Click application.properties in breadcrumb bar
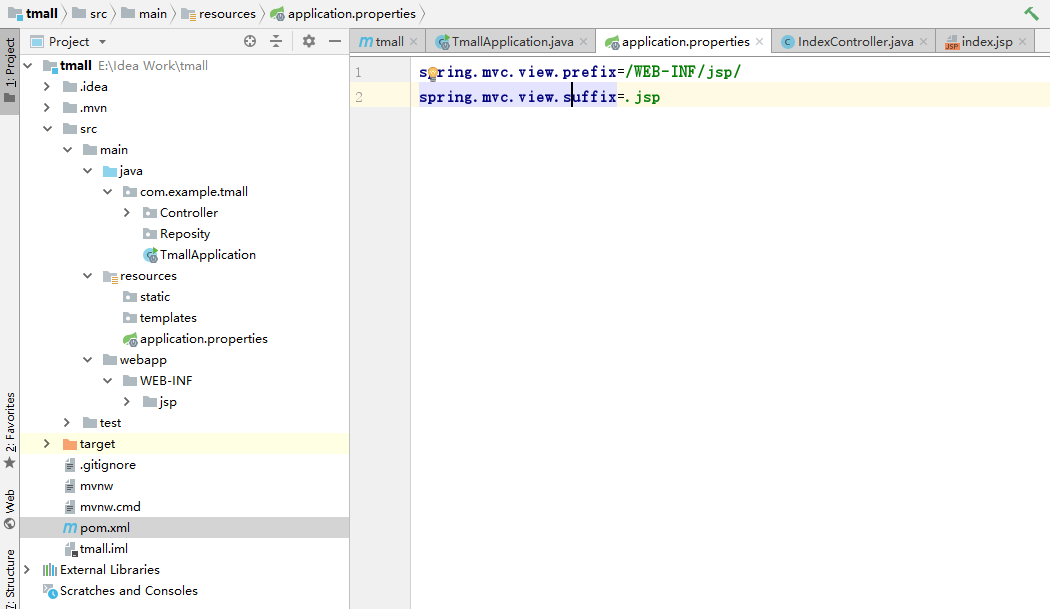 click(x=343, y=13)
